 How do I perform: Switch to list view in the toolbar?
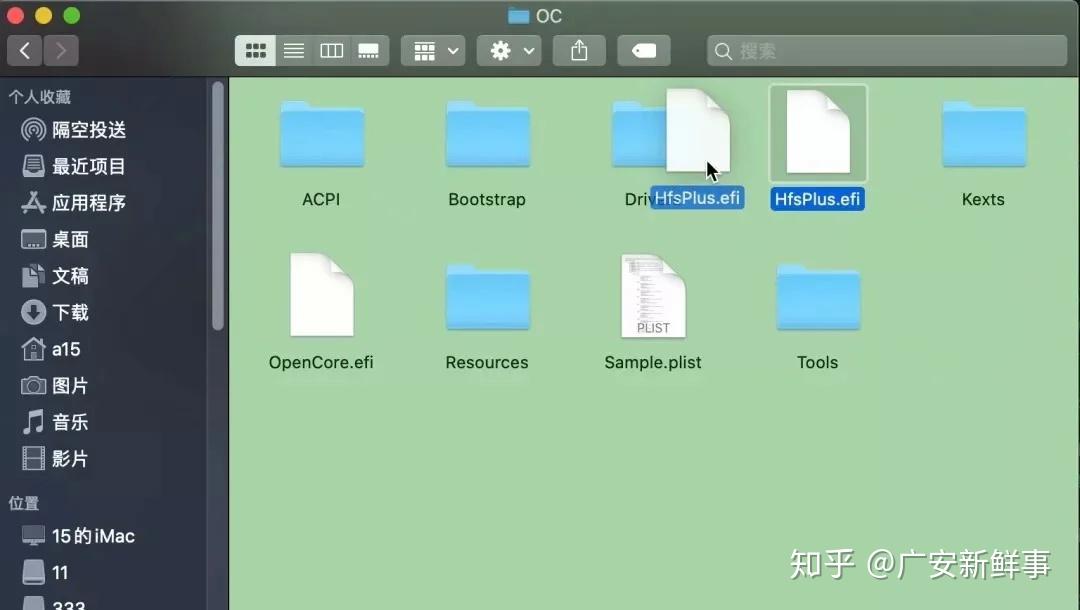pos(293,50)
